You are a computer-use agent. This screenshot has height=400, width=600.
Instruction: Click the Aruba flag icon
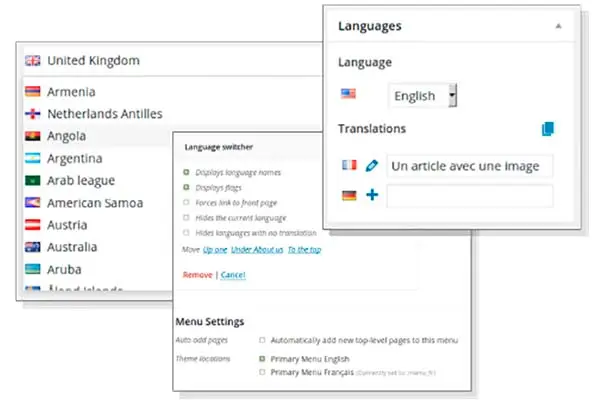tap(33, 269)
